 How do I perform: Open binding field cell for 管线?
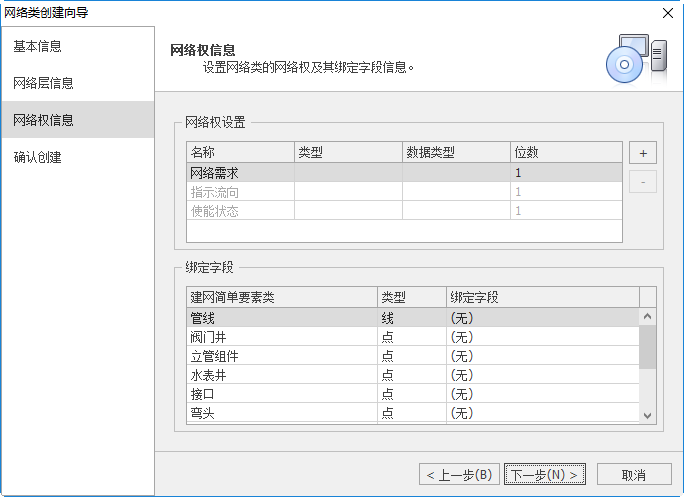coord(540,318)
